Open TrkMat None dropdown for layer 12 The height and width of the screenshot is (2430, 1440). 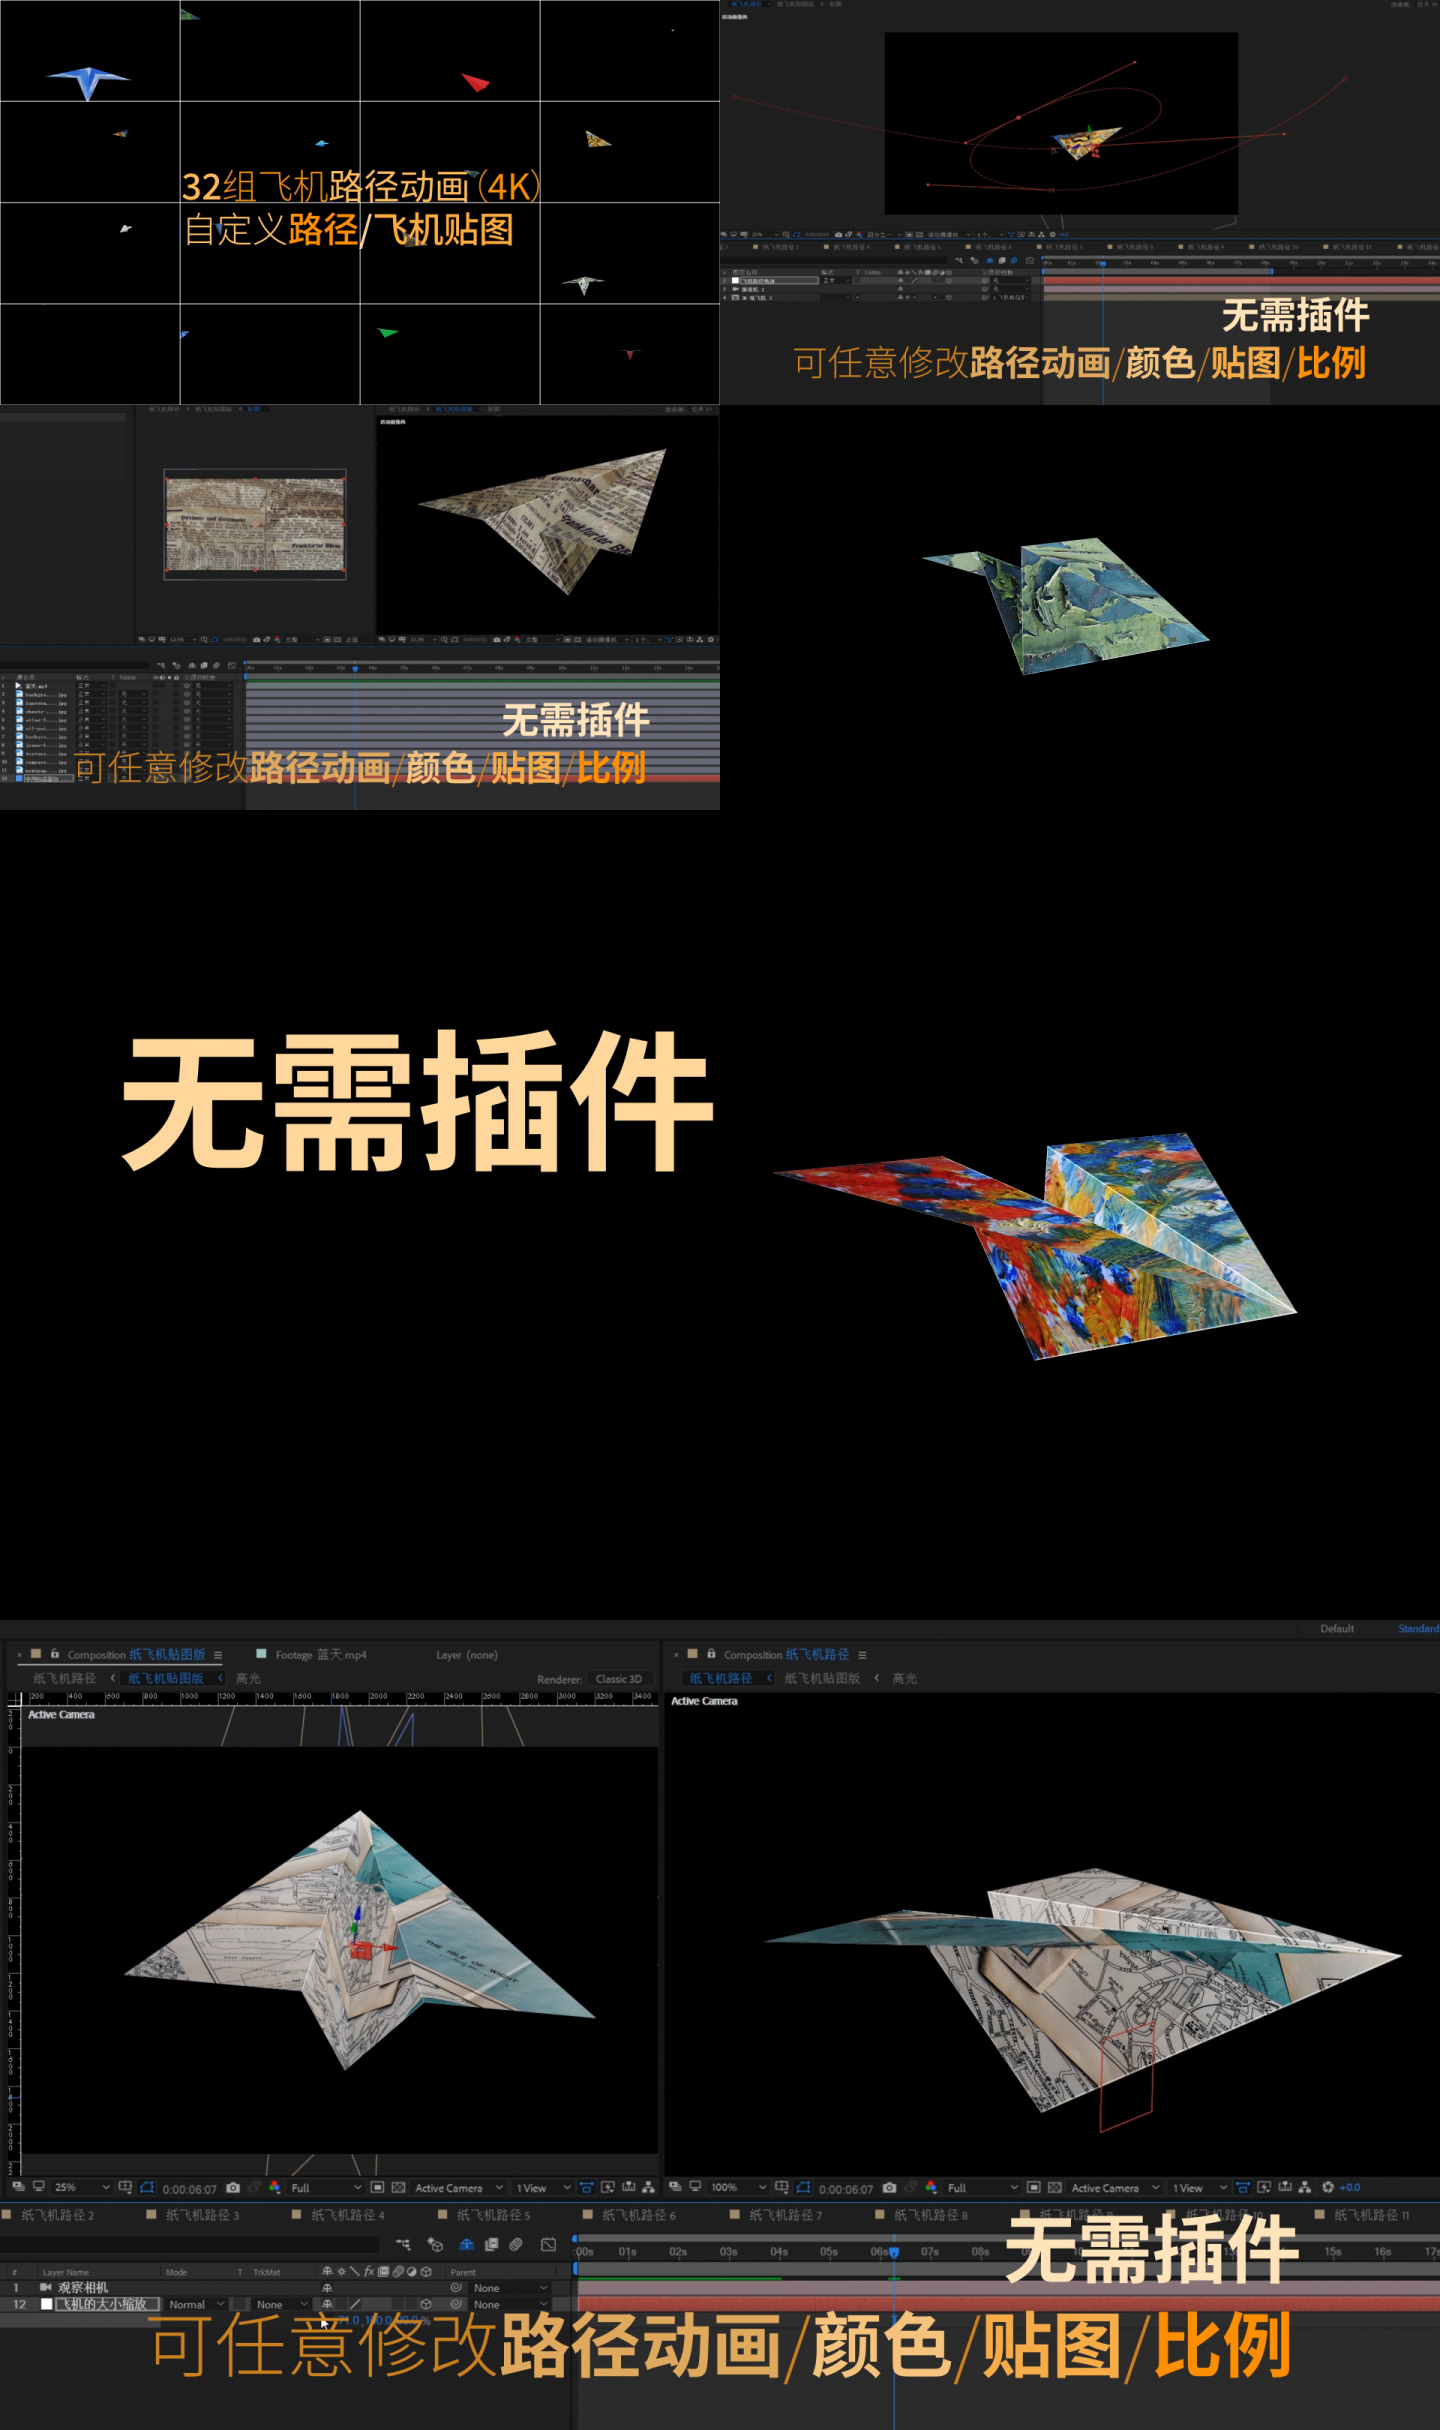click(x=281, y=2304)
